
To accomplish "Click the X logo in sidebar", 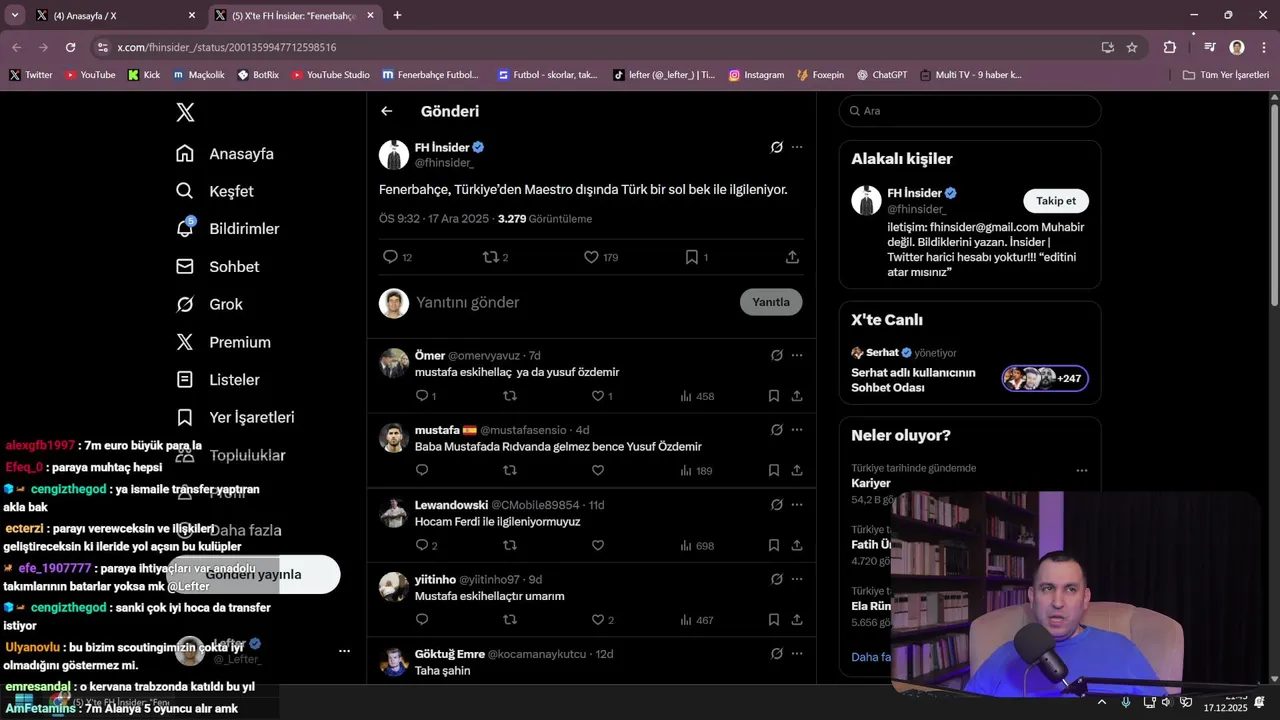I will point(185,112).
